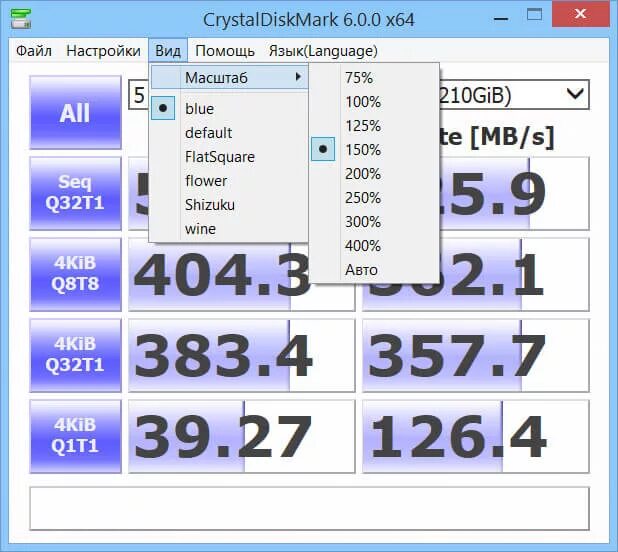Open the Помощь menu
The image size is (618, 552).
[225, 51]
